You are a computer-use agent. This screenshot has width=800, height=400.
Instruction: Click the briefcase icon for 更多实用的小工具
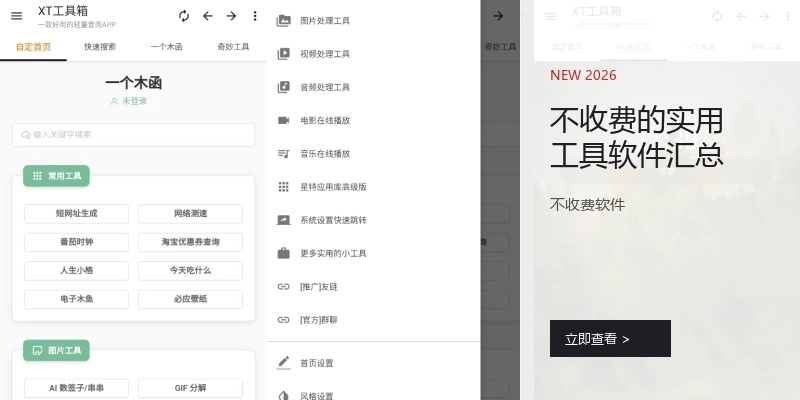pyautogui.click(x=284, y=253)
